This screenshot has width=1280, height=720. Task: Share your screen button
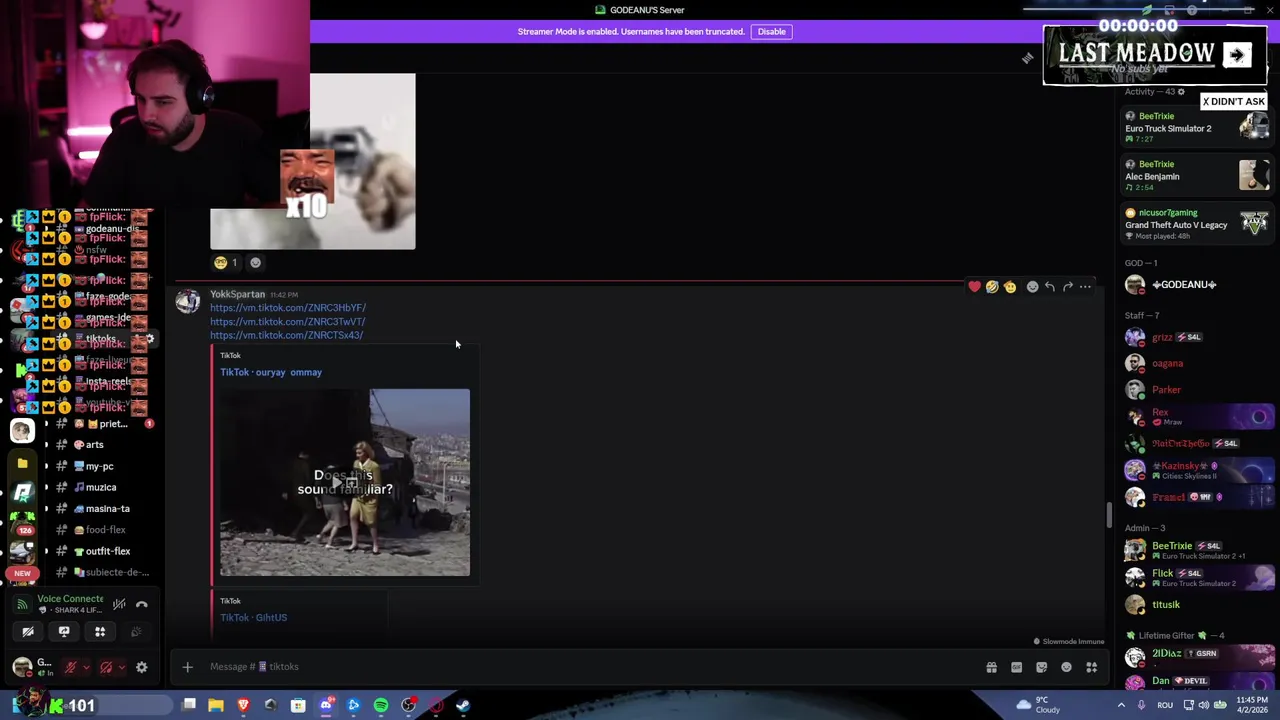pos(64,632)
